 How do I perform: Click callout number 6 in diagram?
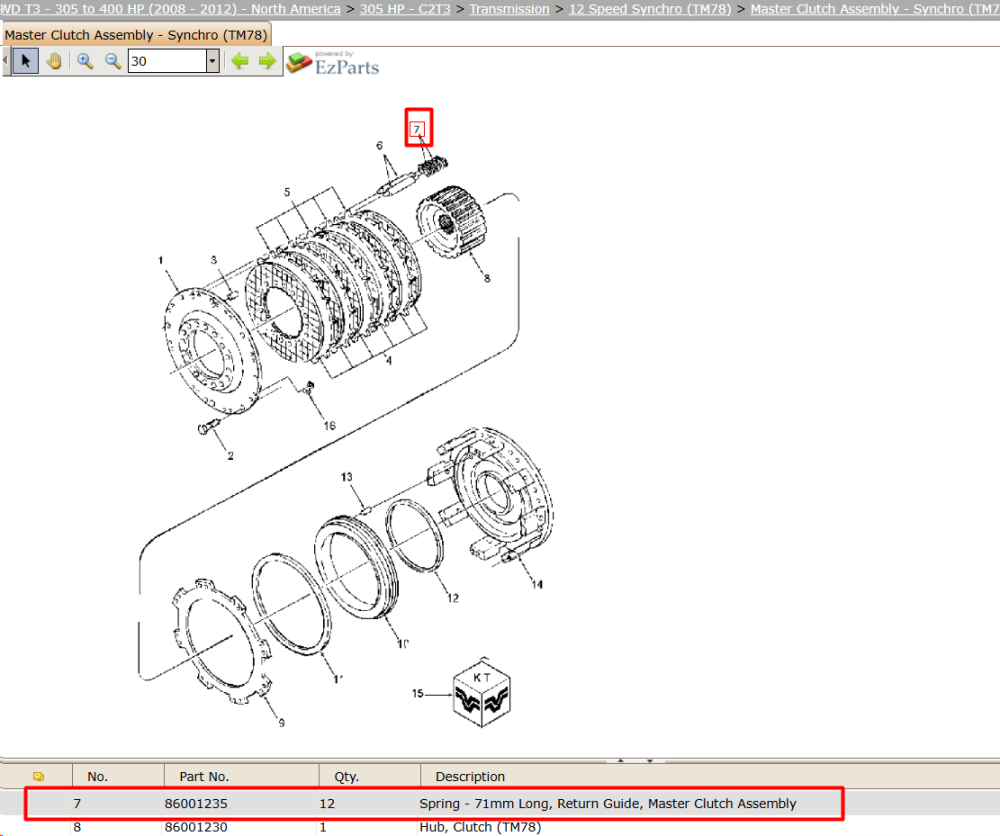coord(379,145)
